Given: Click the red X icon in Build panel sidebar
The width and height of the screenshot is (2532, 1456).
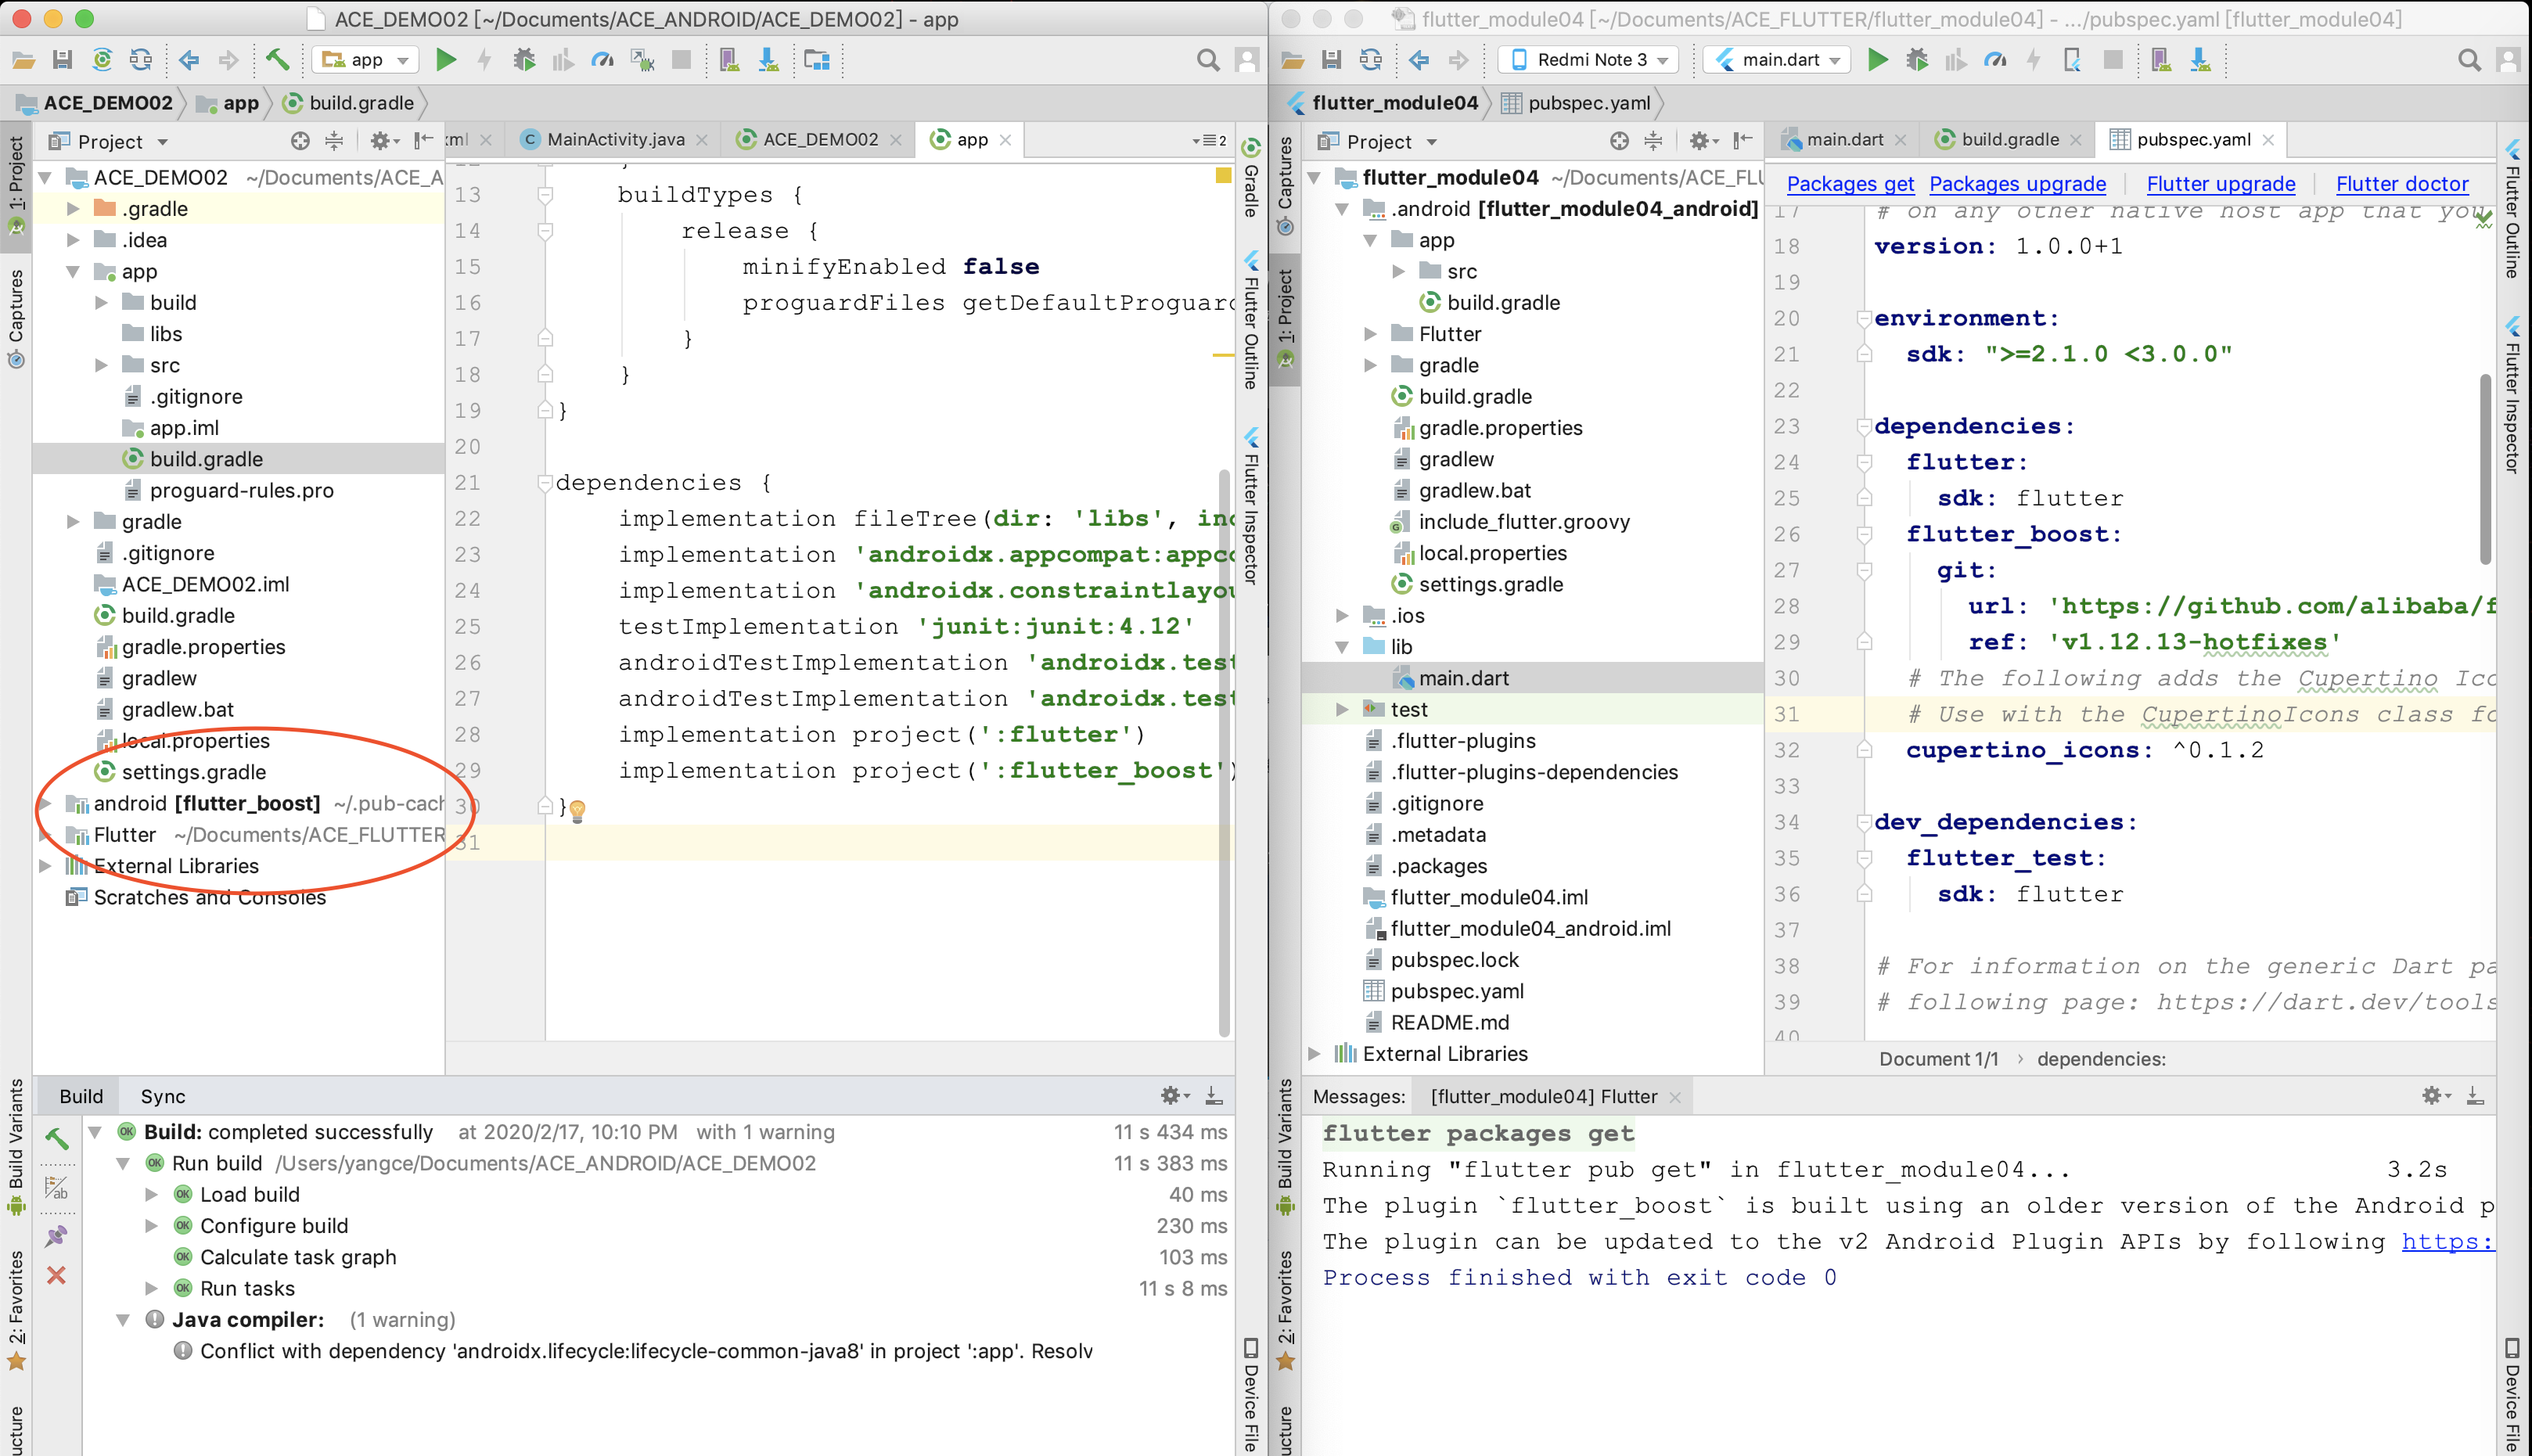Looking at the screenshot, I should (56, 1275).
